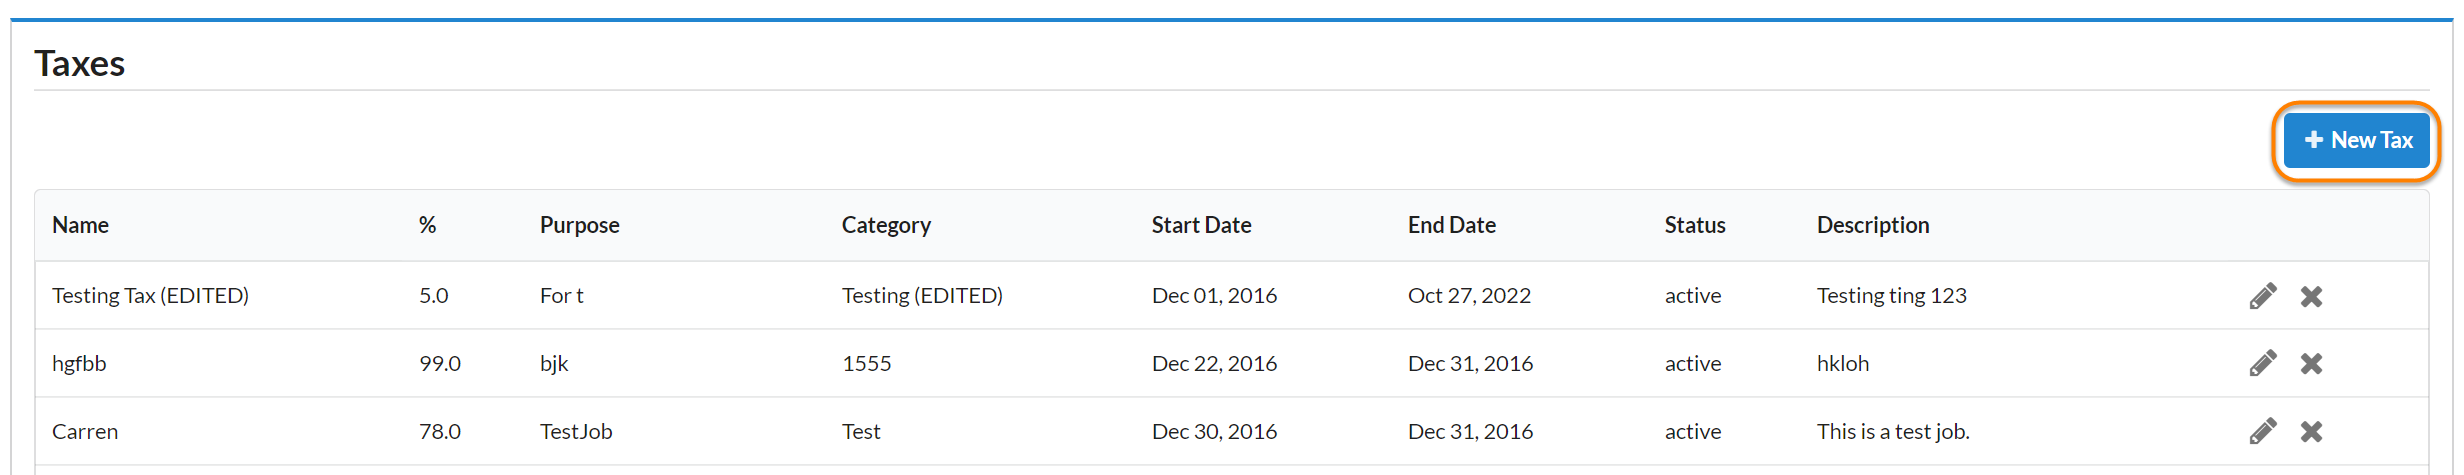Select the End Date column header
The width and height of the screenshot is (2464, 475).
tap(1451, 225)
